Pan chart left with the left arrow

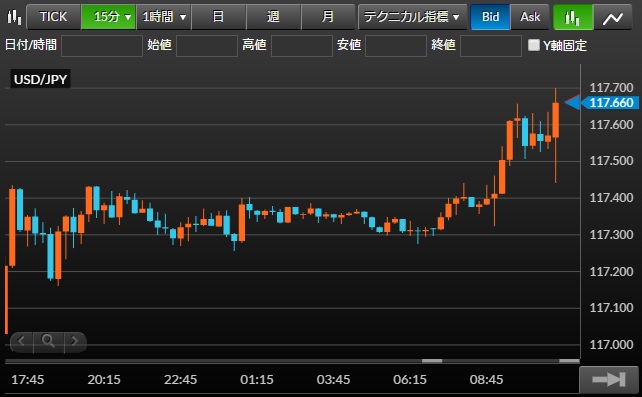coord(21,341)
